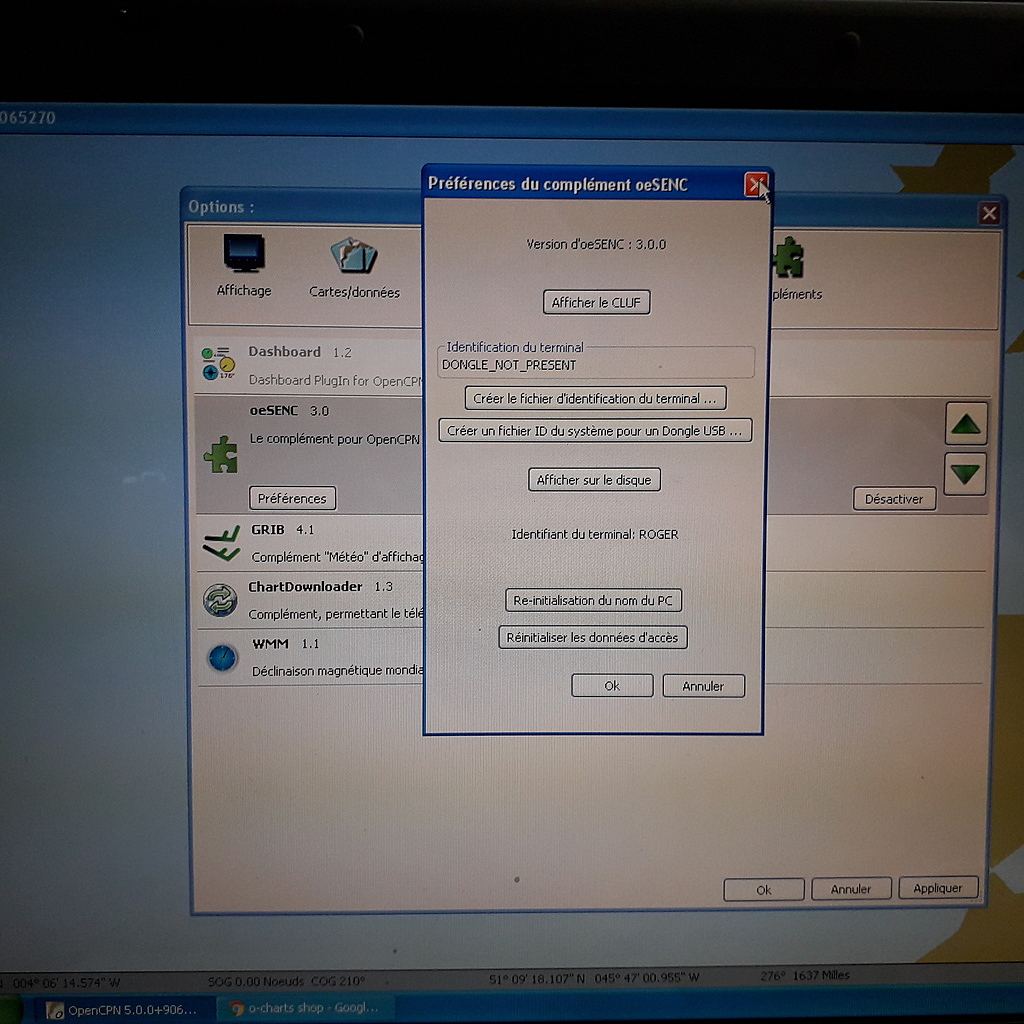
Task: Click the GRIB plugin icon
Action: click(x=221, y=545)
